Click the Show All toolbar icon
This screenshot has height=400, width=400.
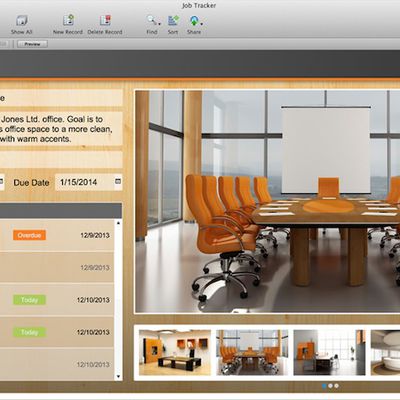coord(22,21)
